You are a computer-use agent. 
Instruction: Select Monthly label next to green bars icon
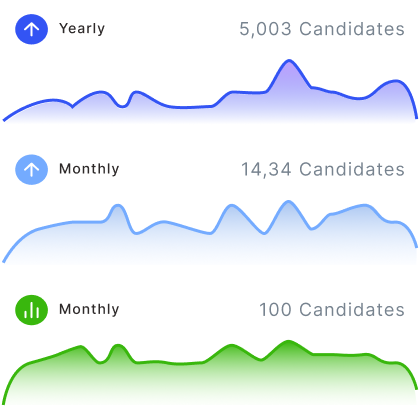[x=89, y=310]
